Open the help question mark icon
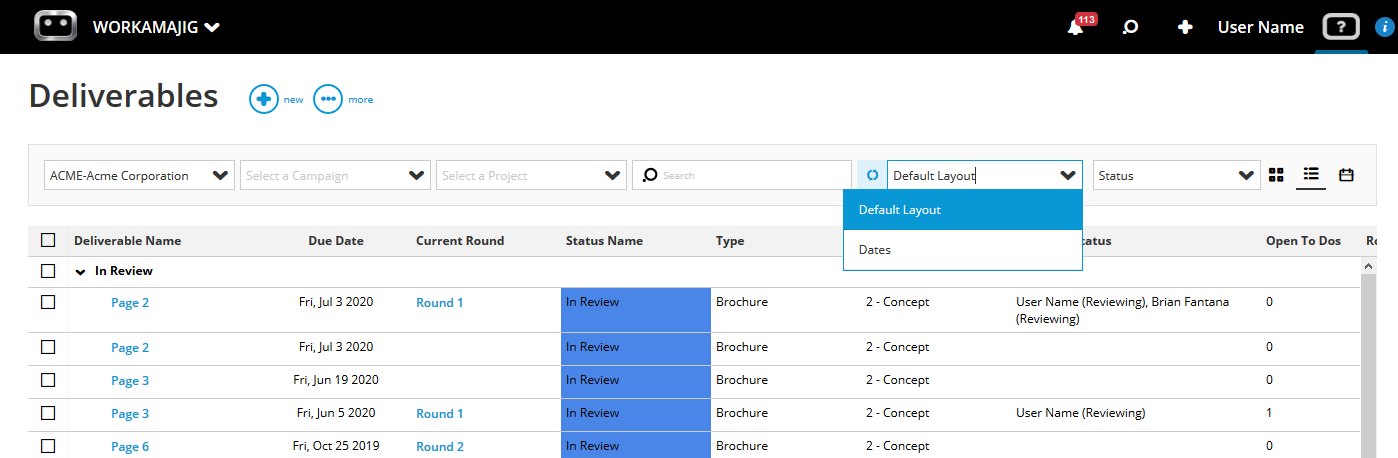This screenshot has width=1398, height=458. [x=1341, y=27]
